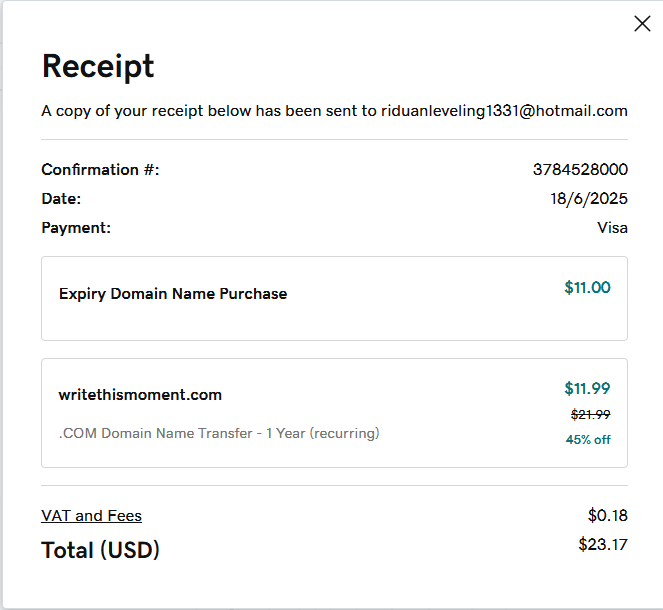The width and height of the screenshot is (663, 610).
Task: Select email address riduanleveling1331@hotmail.com
Action: click(504, 111)
